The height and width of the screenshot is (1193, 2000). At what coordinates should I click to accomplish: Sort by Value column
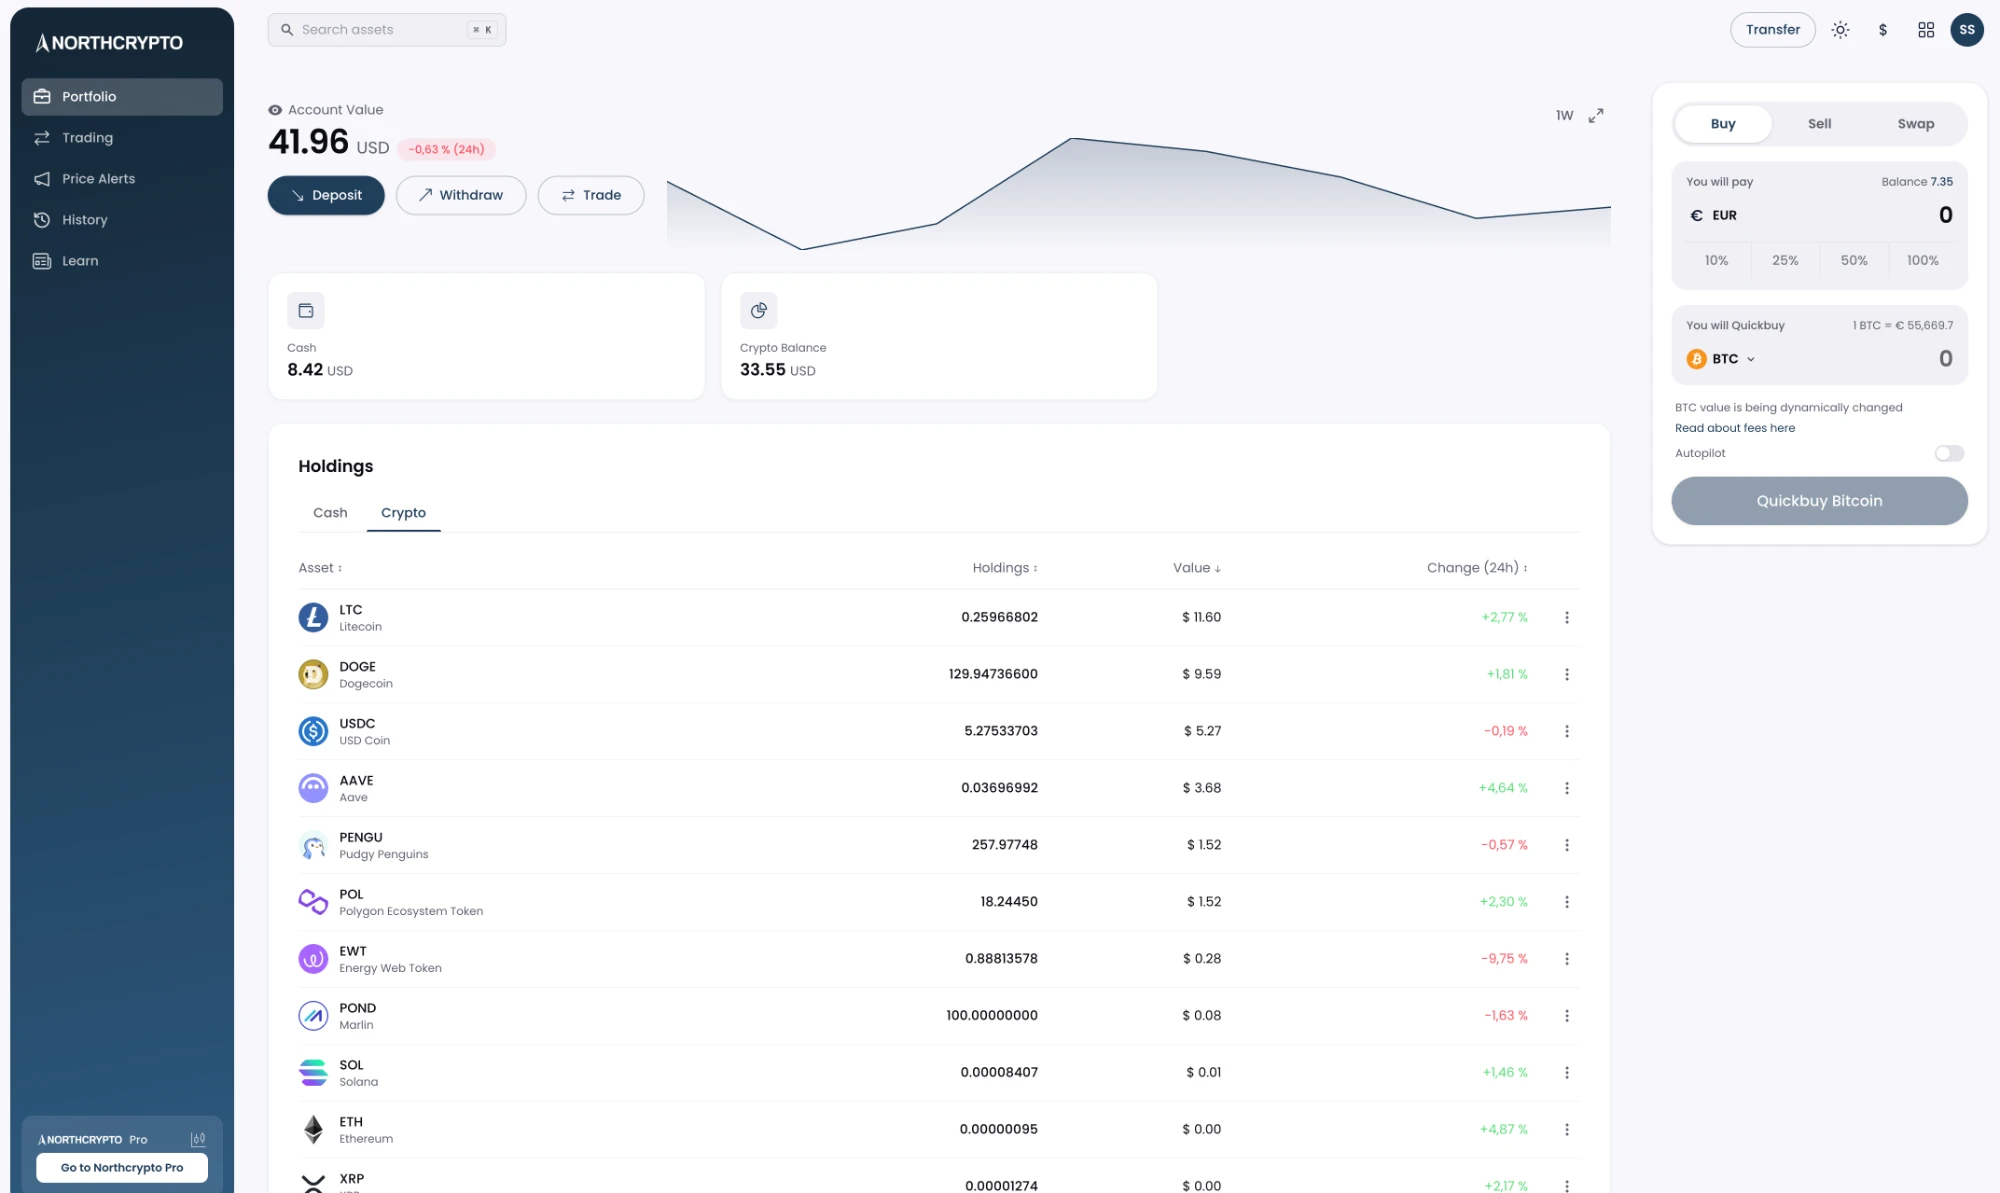click(1197, 568)
